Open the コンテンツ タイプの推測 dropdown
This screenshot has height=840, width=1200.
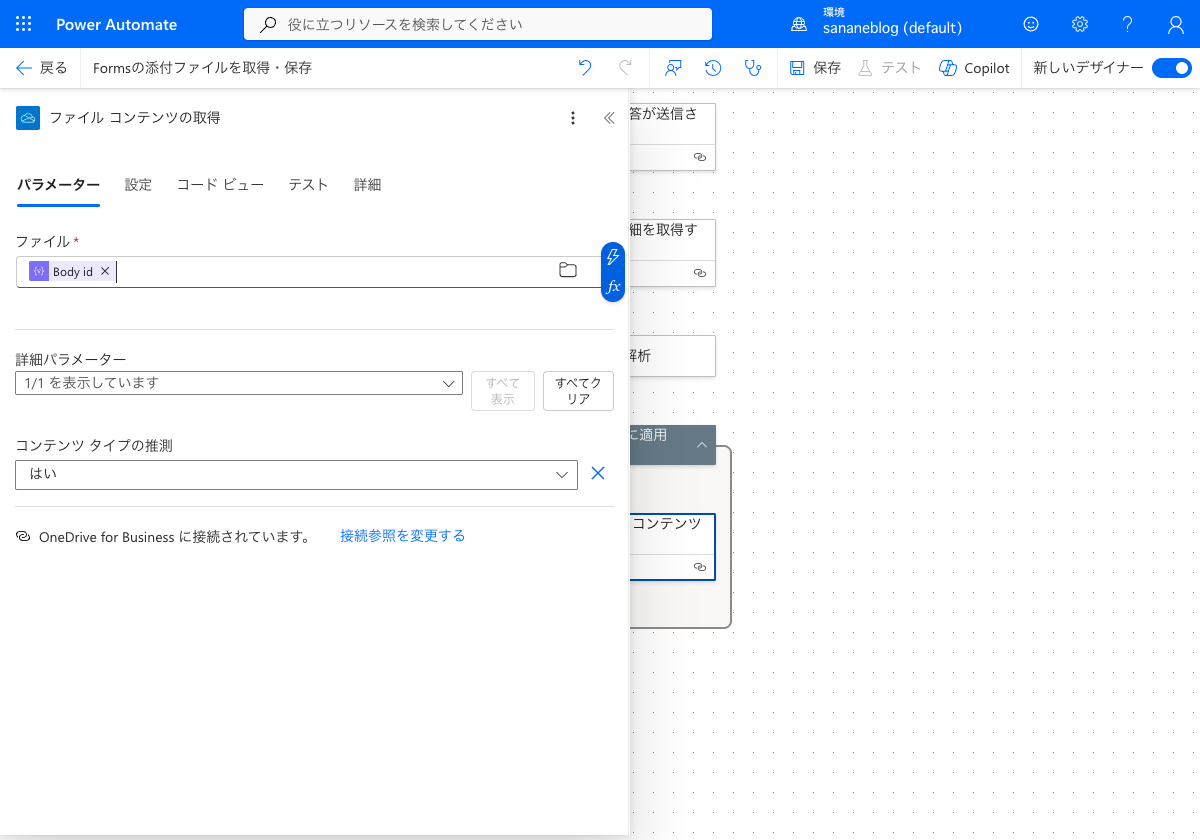point(296,475)
